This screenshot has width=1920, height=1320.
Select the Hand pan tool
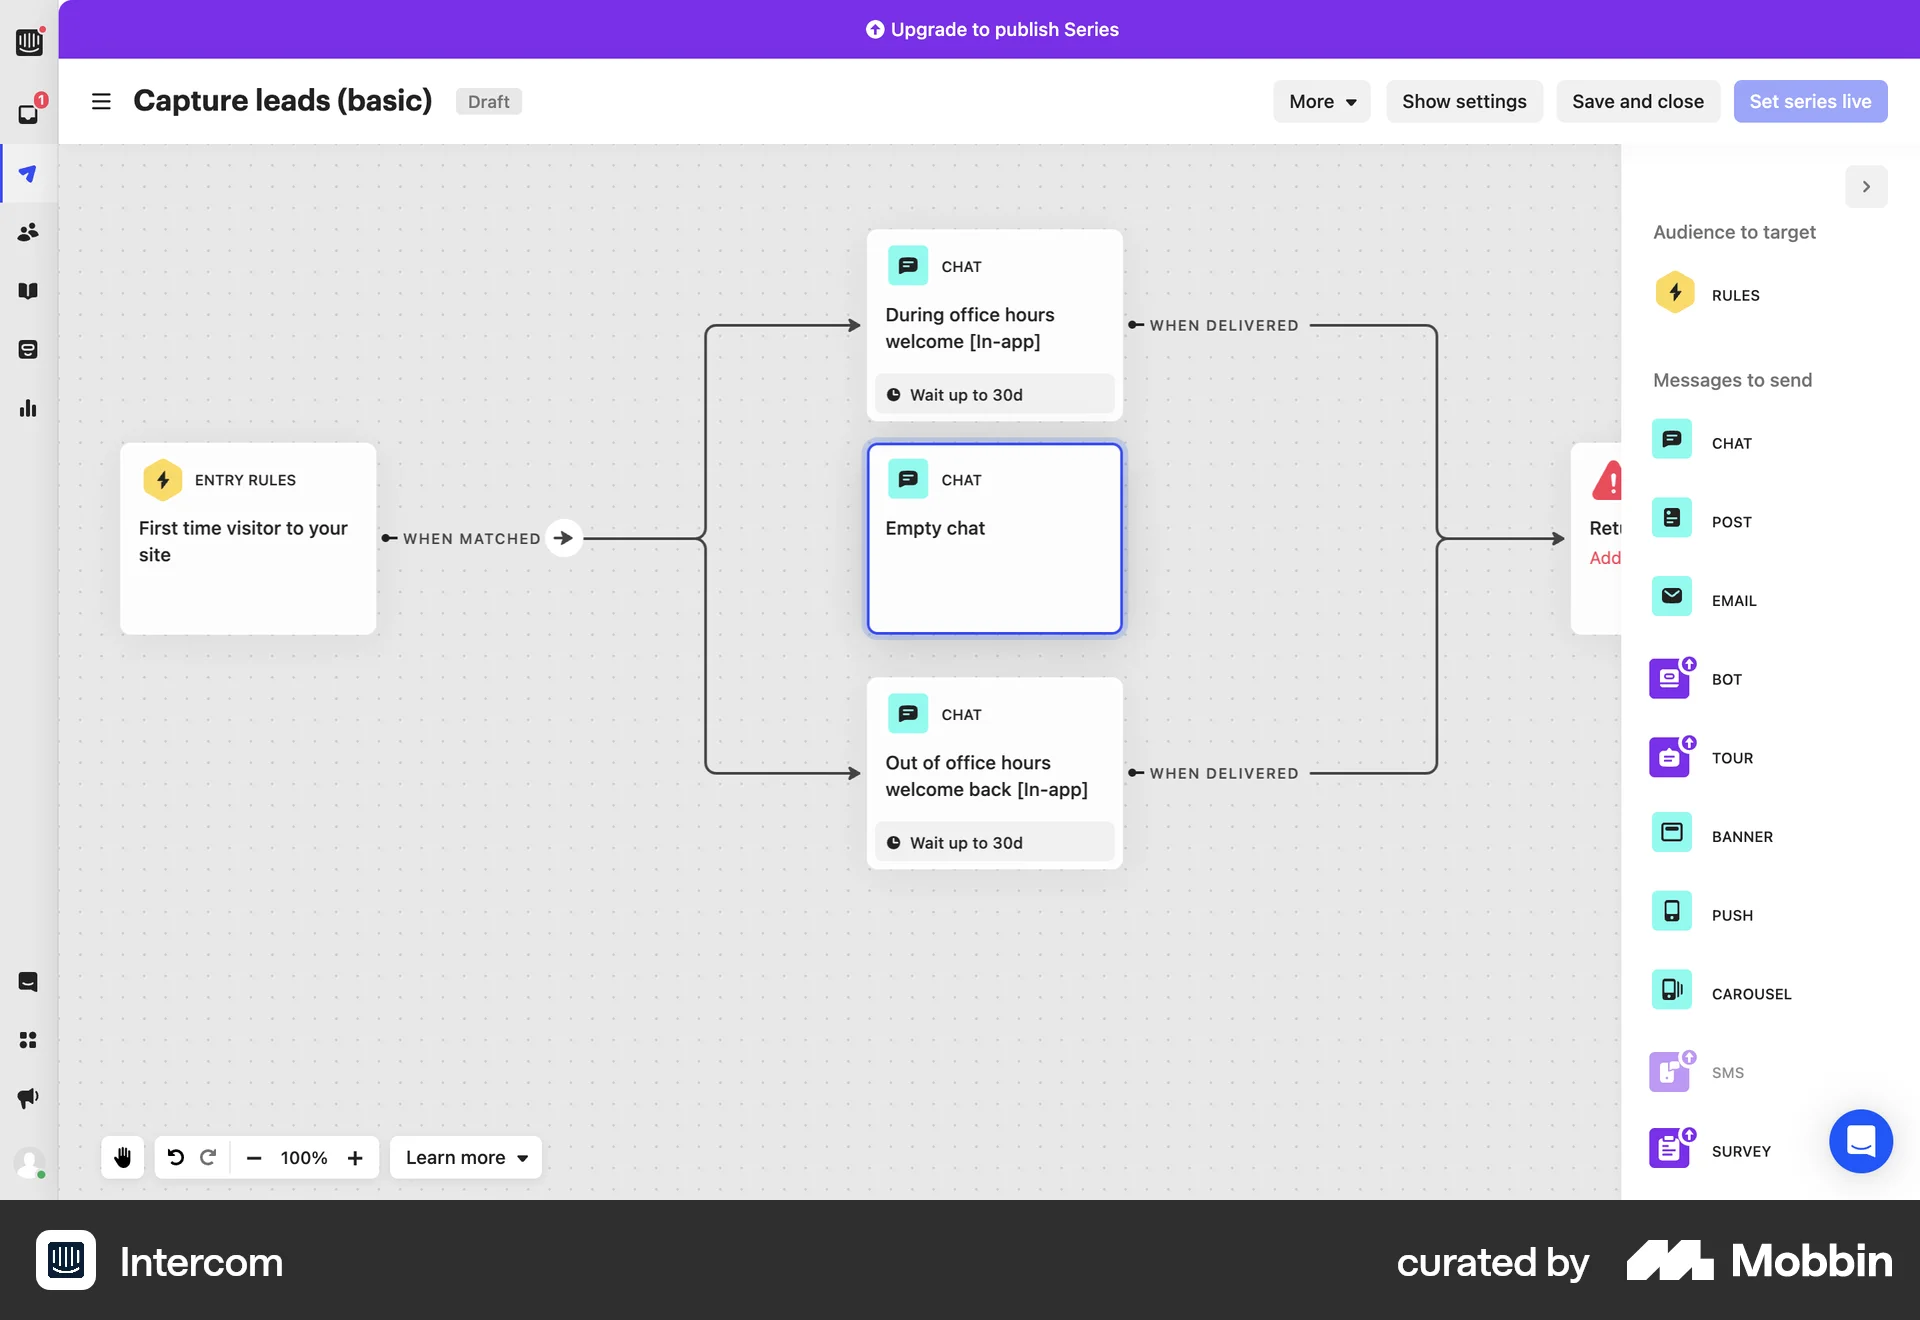[122, 1157]
